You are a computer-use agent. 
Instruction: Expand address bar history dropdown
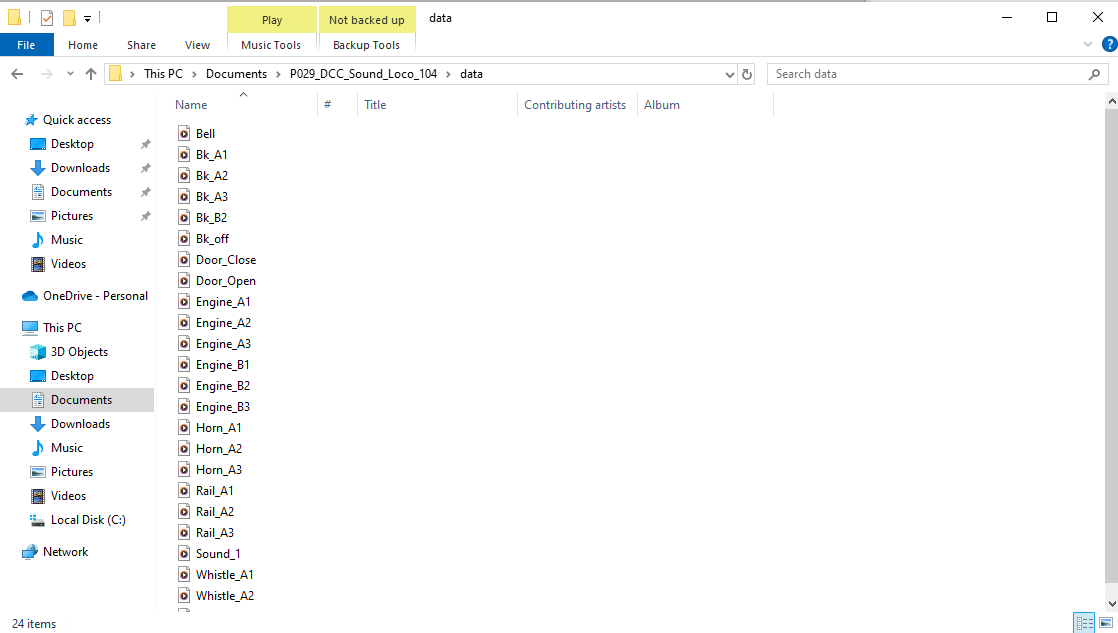[729, 74]
